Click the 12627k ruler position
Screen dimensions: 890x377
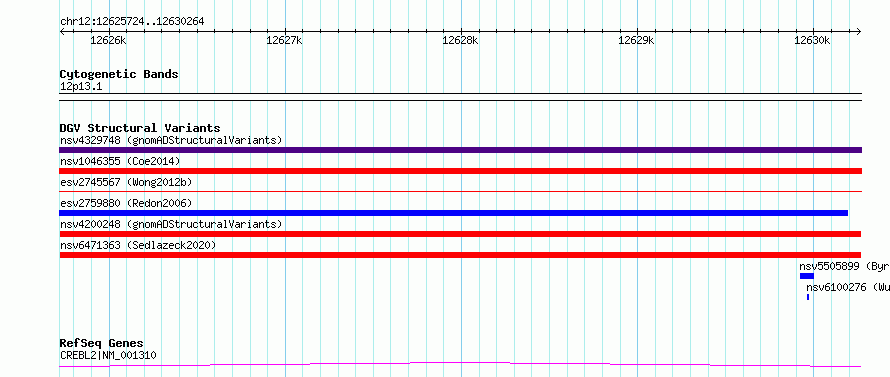tap(284, 40)
